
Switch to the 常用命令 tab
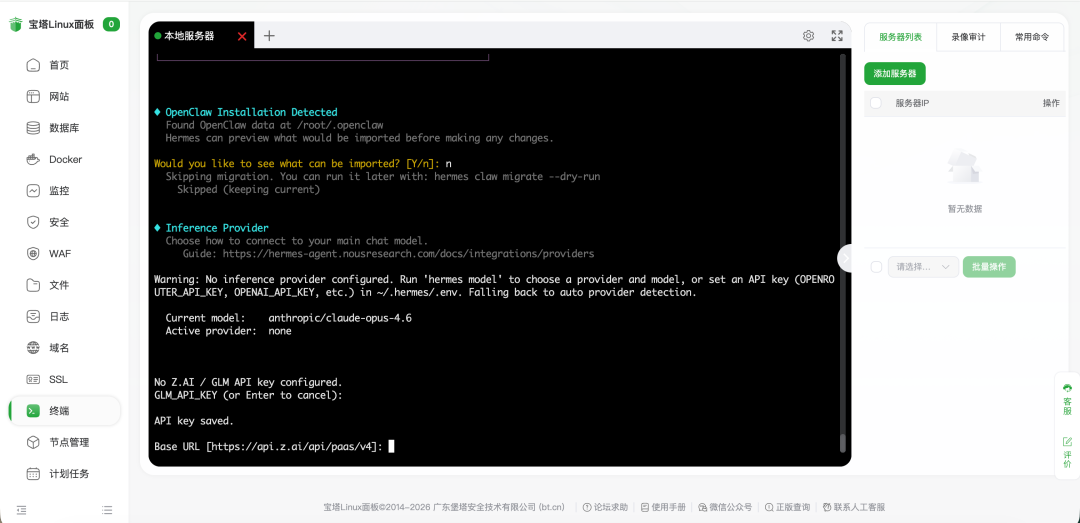pyautogui.click(x=1032, y=37)
